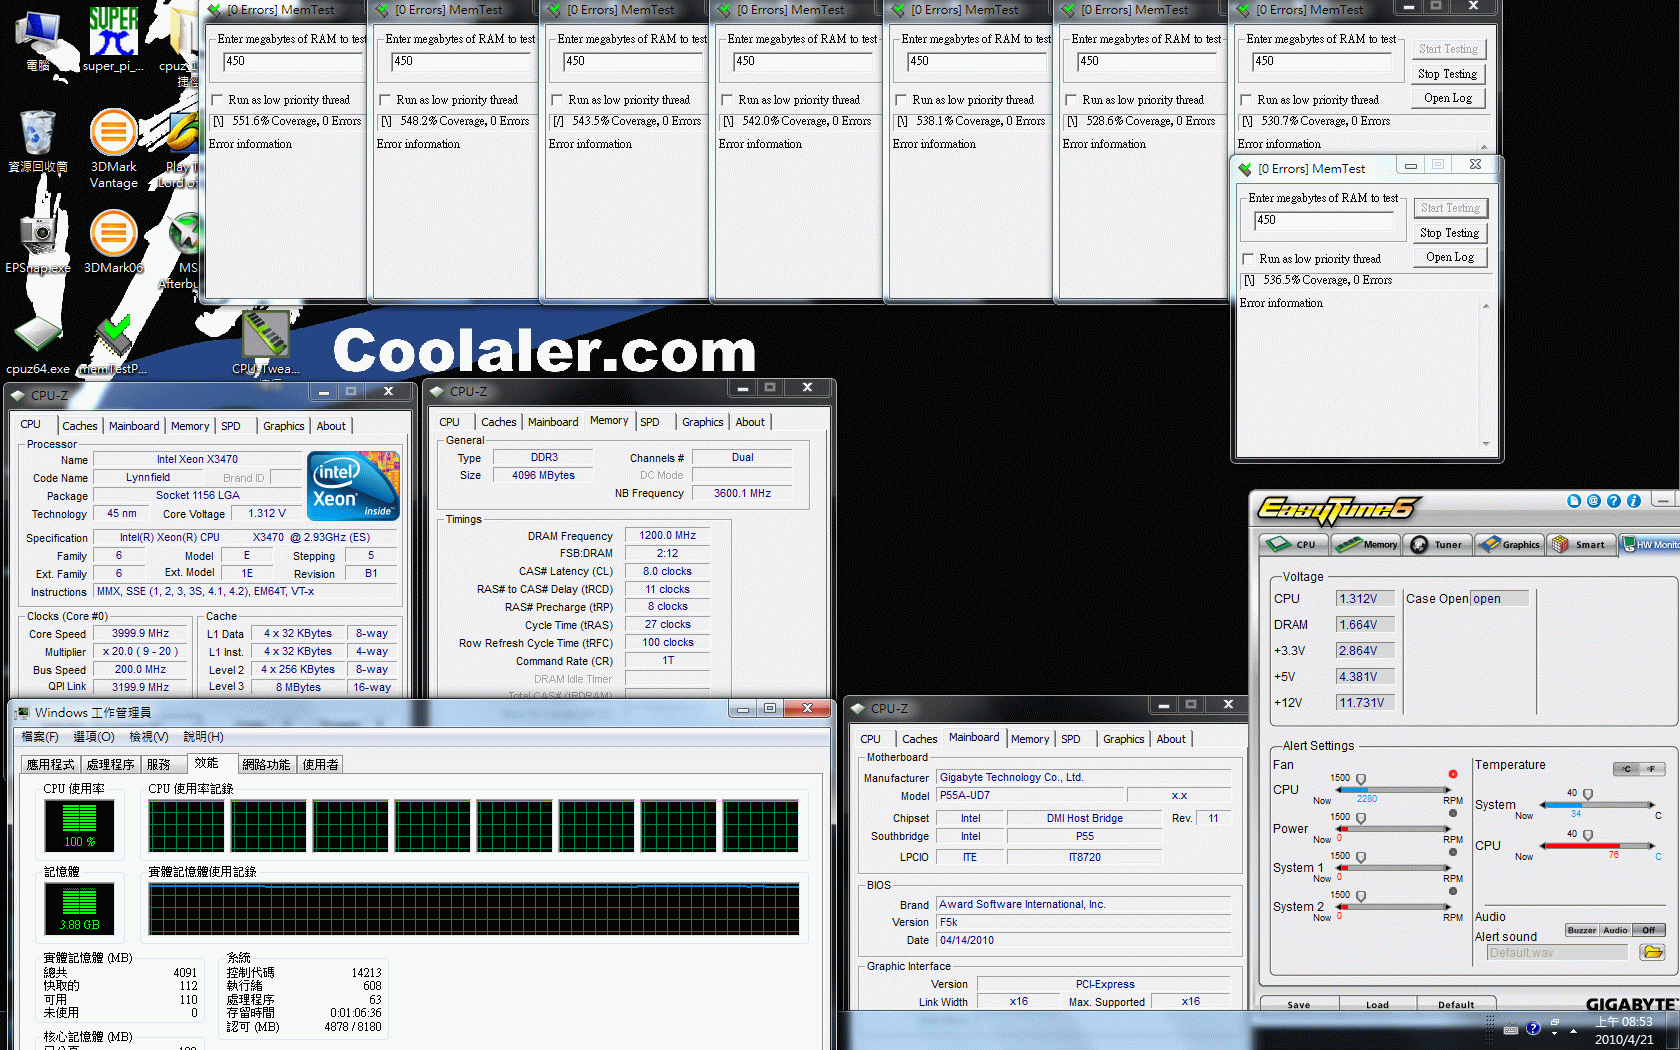Select the memTestP... desktop icon
Screen dimensions: 1680x1050
pyautogui.click(x=113, y=343)
